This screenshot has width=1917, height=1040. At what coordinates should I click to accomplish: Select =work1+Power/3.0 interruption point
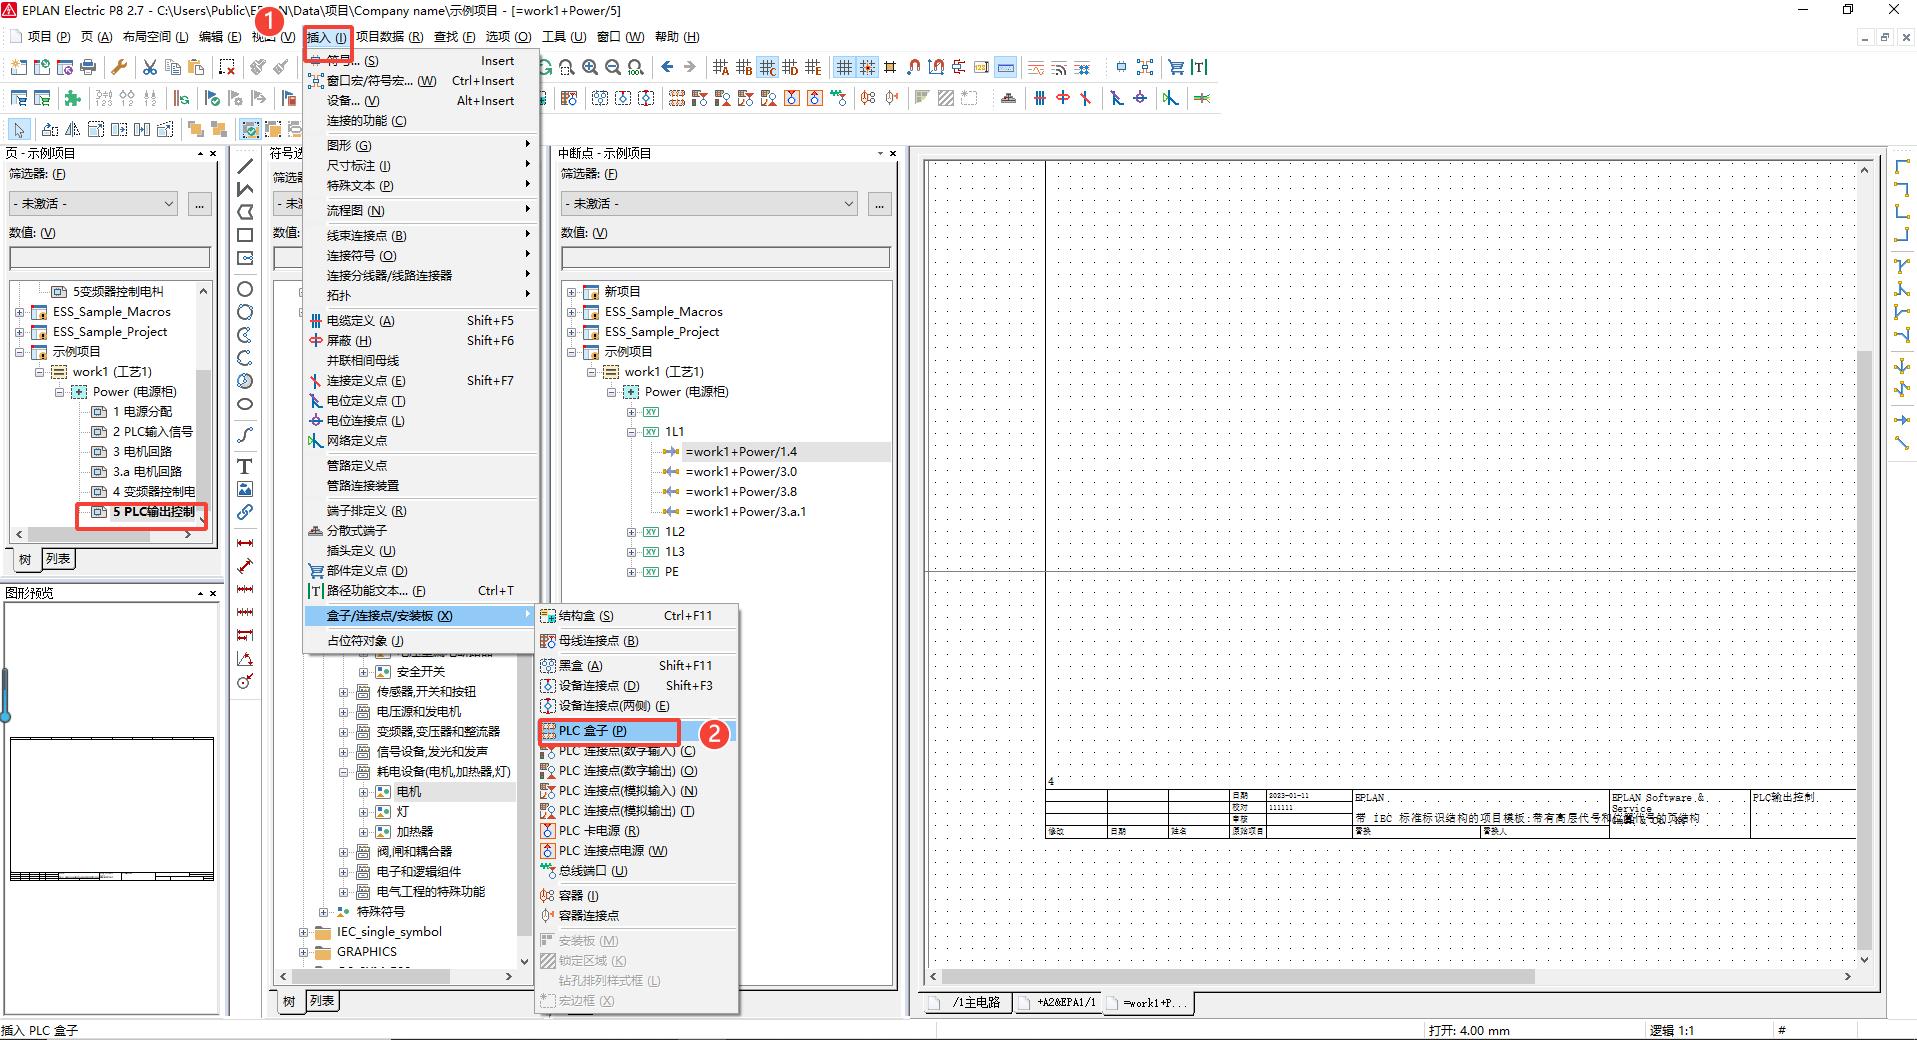[741, 472]
